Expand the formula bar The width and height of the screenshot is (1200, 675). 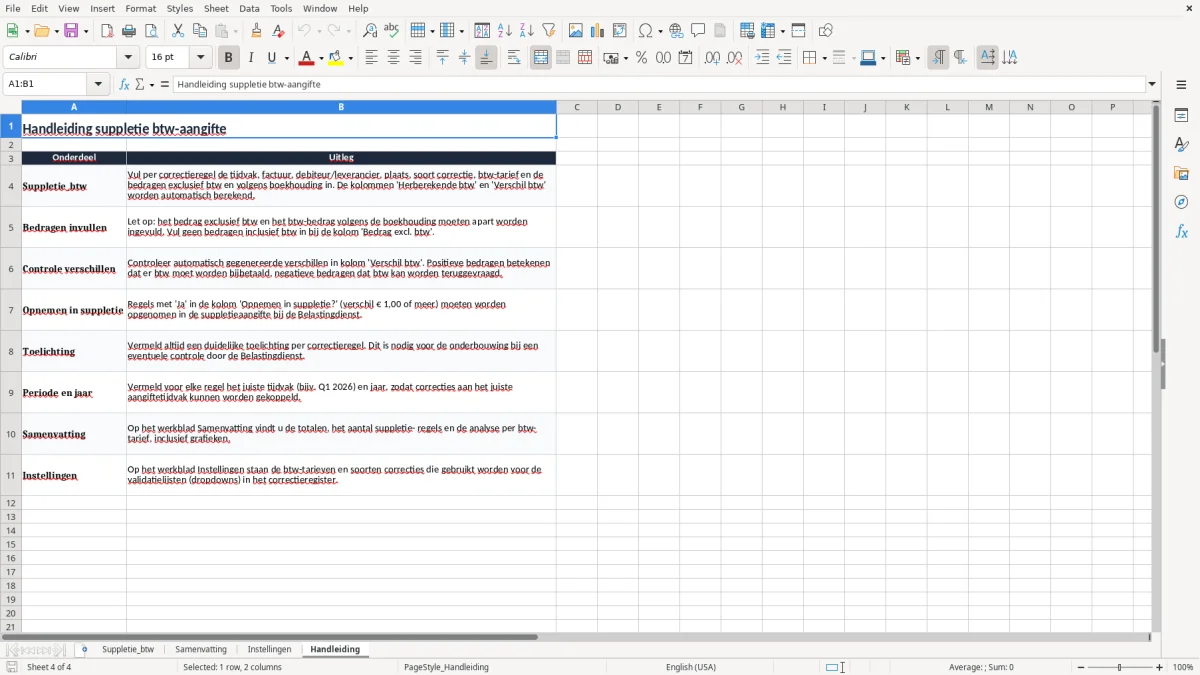pyautogui.click(x=1152, y=85)
